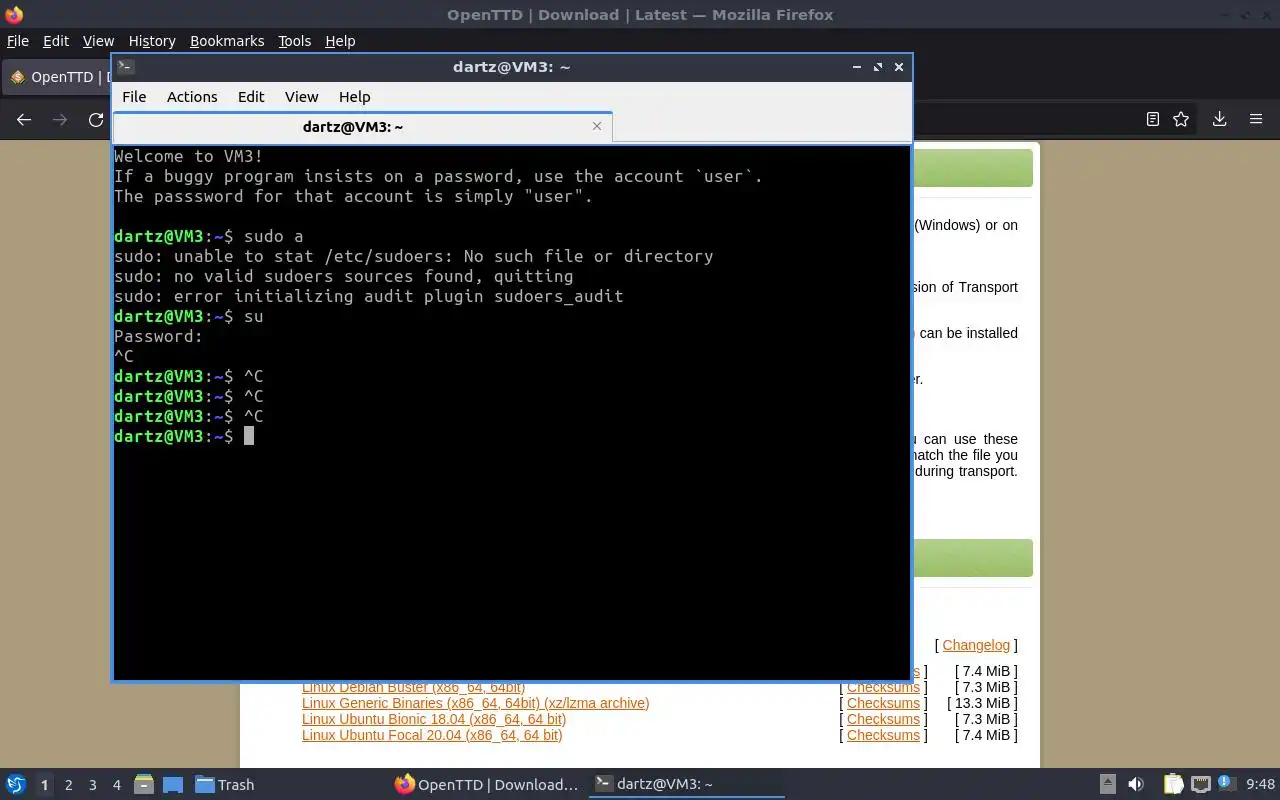Click Firefox back arrow button
Screen dimensions: 1280x800
pyautogui.click(x=24, y=120)
